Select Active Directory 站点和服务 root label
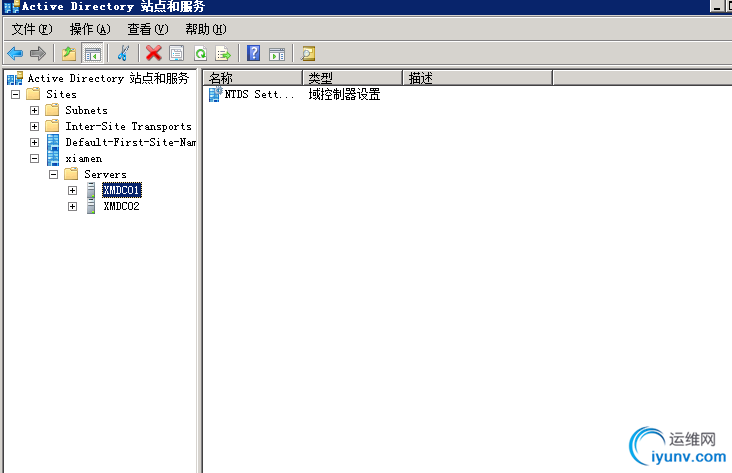The height and width of the screenshot is (473, 732). coord(108,78)
